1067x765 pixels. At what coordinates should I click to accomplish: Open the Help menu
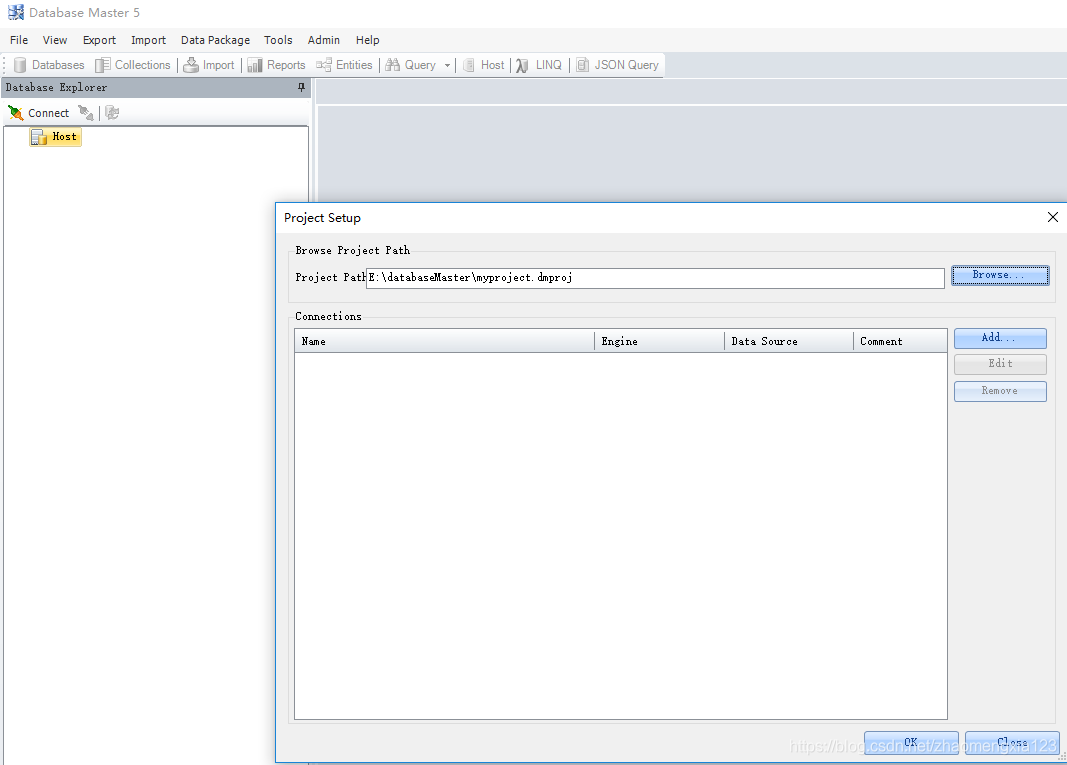(x=367, y=40)
